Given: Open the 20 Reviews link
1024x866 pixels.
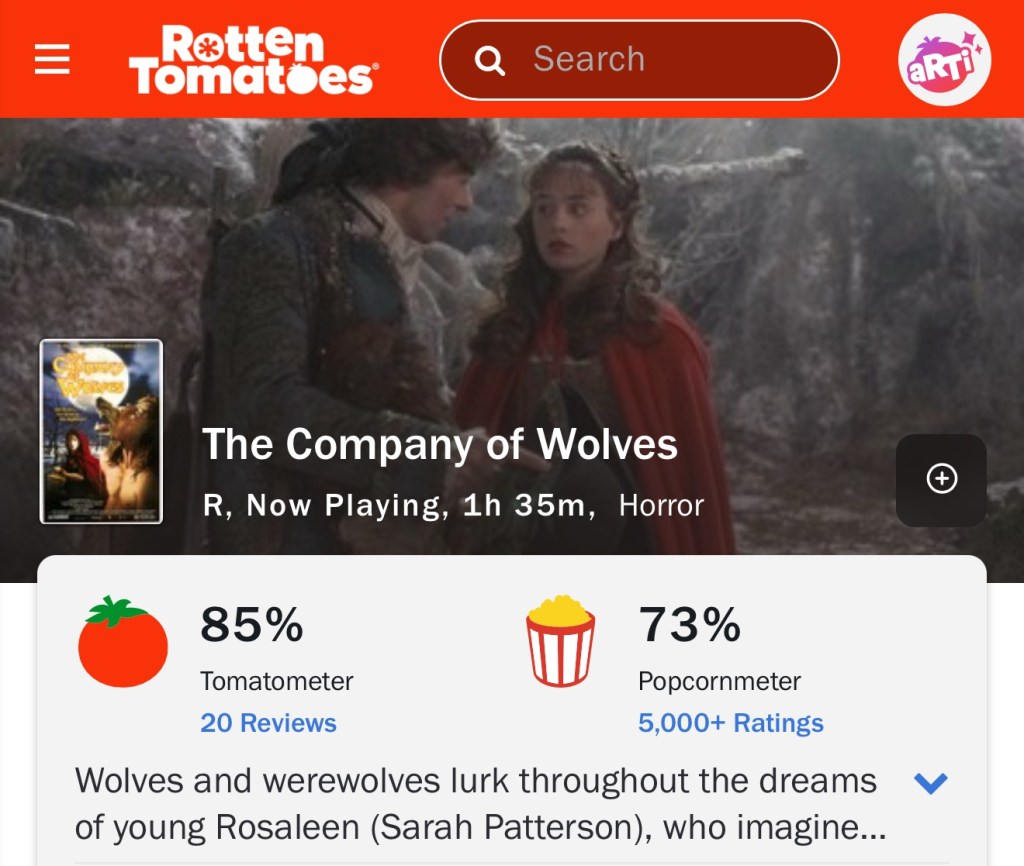Looking at the screenshot, I should tap(268, 723).
